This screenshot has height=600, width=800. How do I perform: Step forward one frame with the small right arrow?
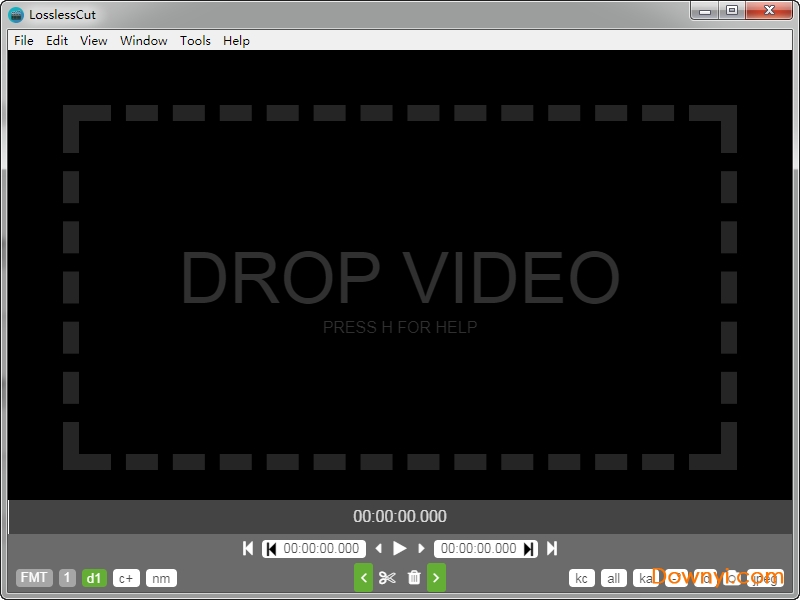421,548
